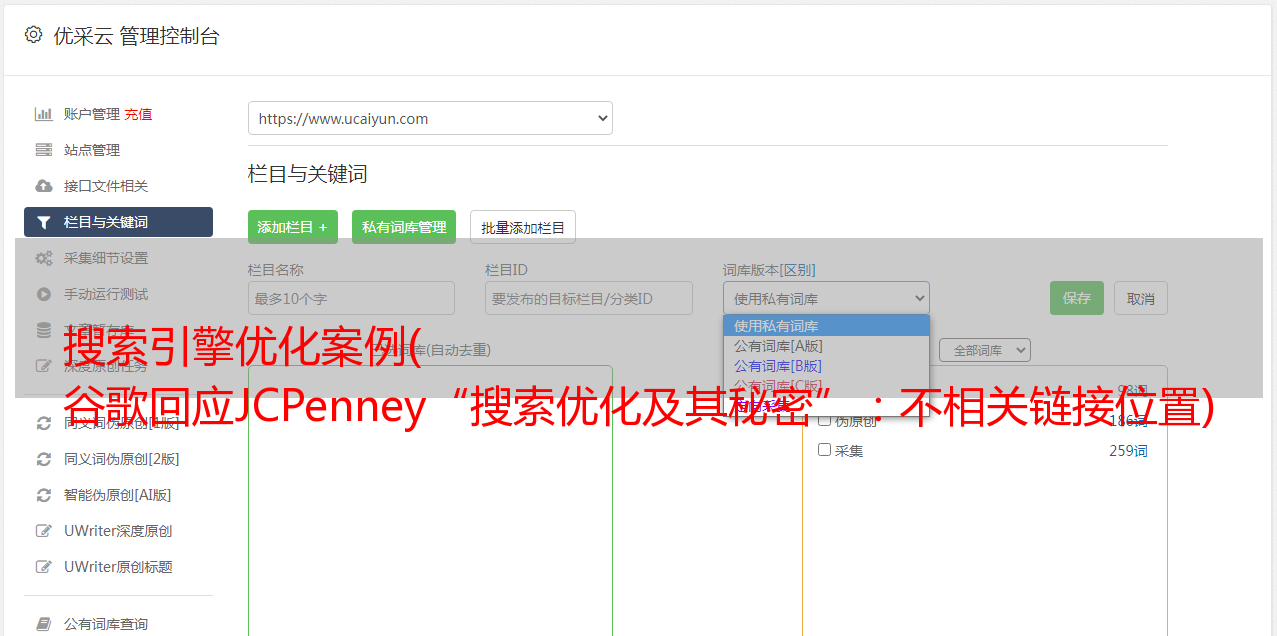The height and width of the screenshot is (636, 1277).
Task: Choose the highlighted 使用私有词库 option
Action: click(826, 326)
